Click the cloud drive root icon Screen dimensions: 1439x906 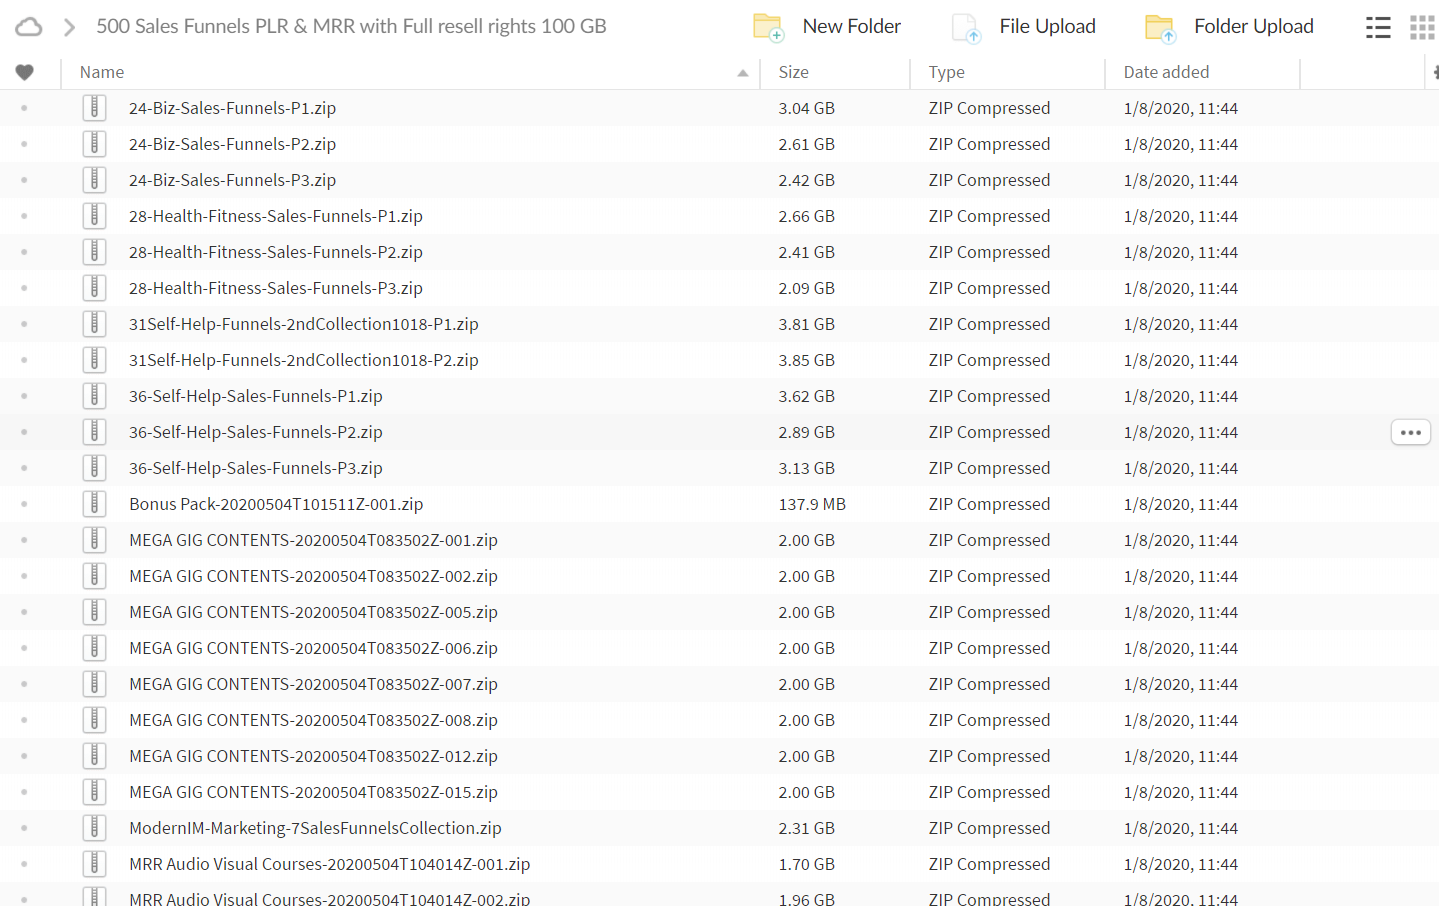click(29, 27)
